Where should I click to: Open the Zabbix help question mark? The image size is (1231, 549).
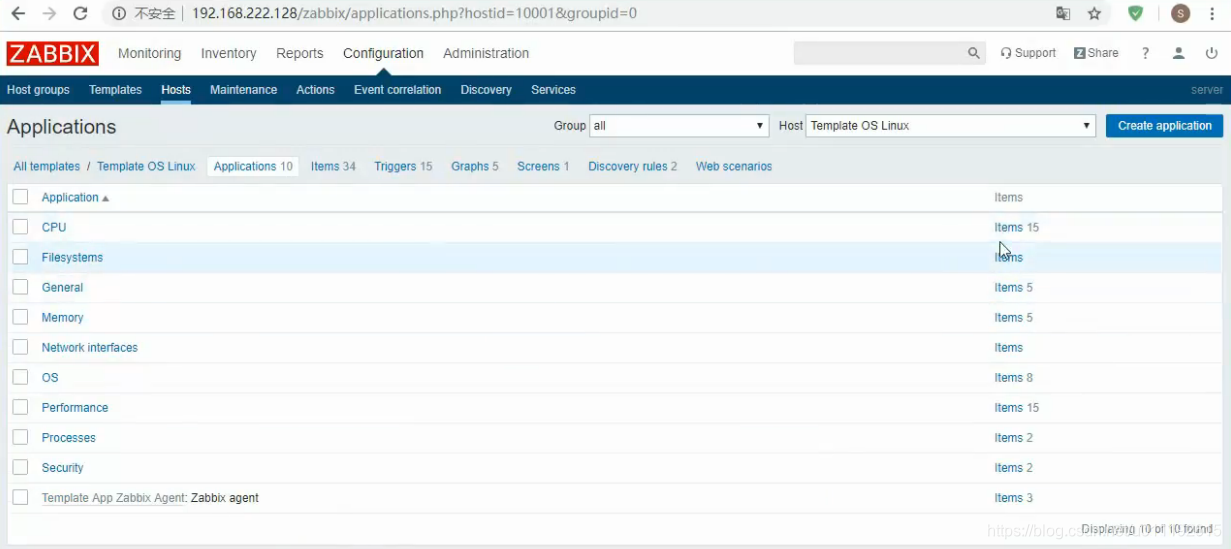[x=1145, y=54]
